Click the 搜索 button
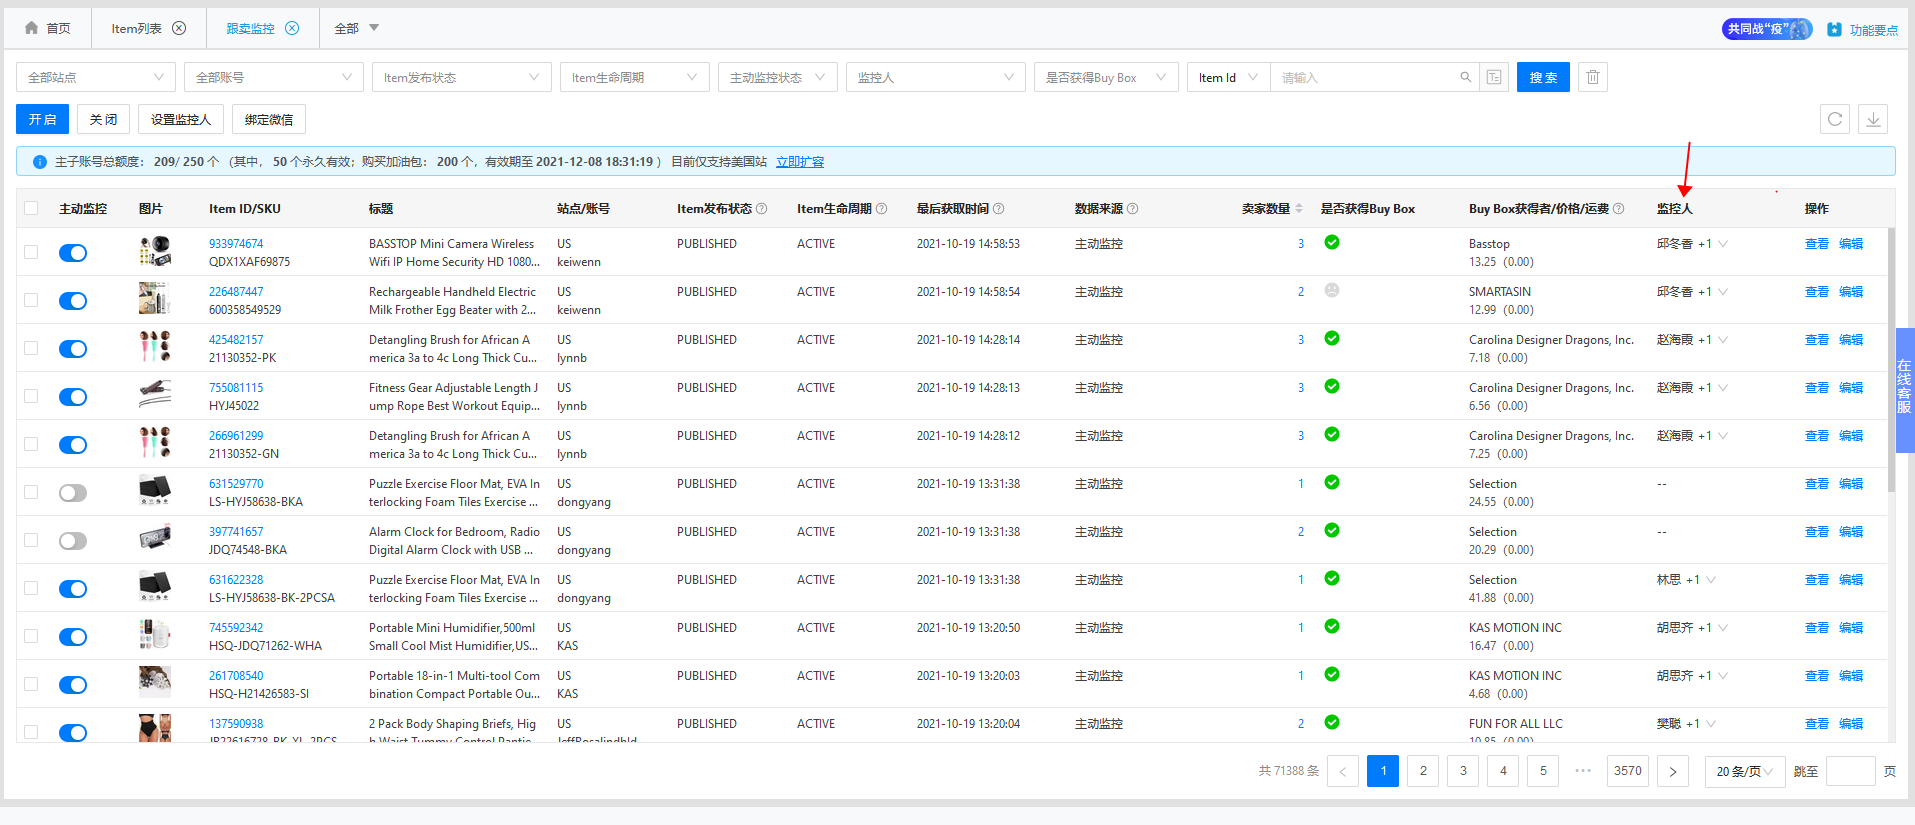 point(1543,77)
